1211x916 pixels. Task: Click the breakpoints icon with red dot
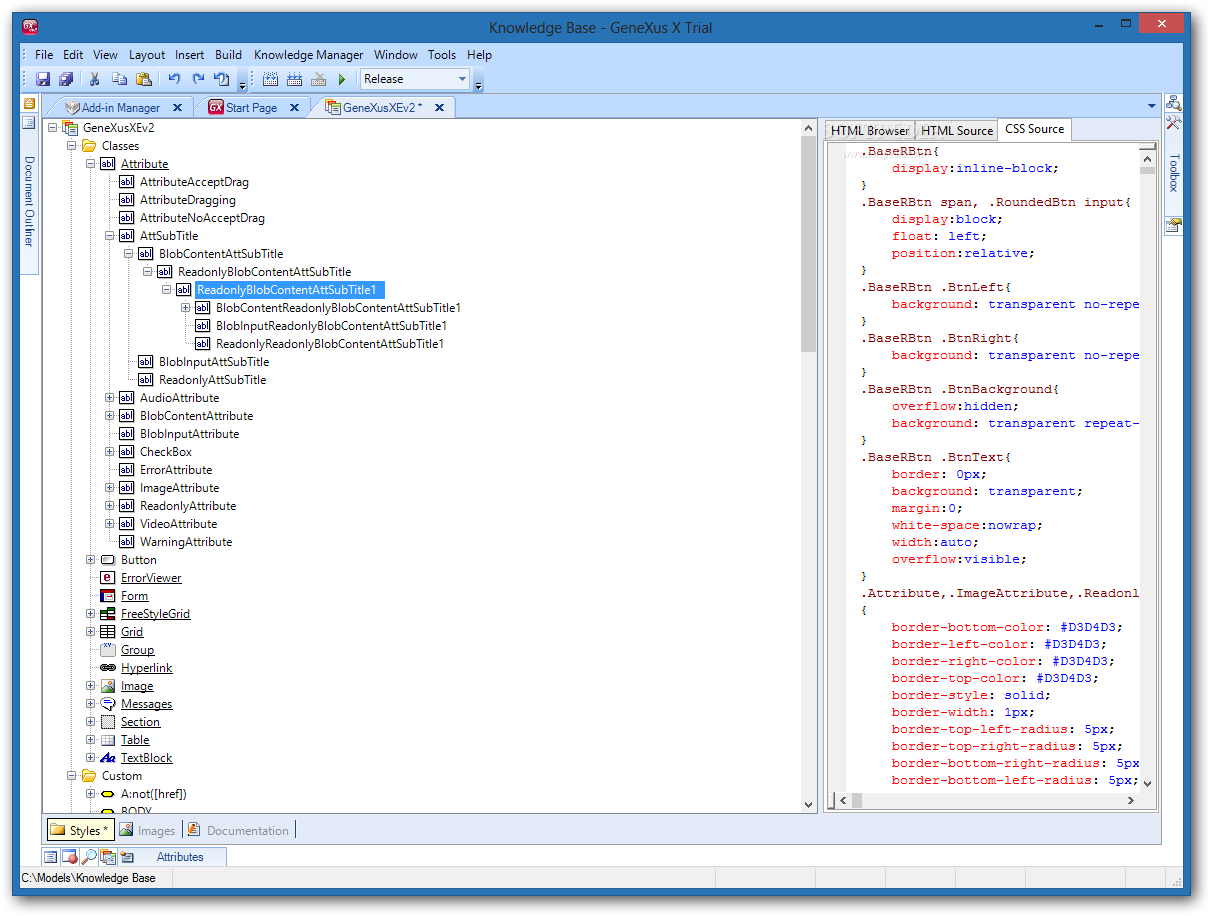click(x=70, y=857)
